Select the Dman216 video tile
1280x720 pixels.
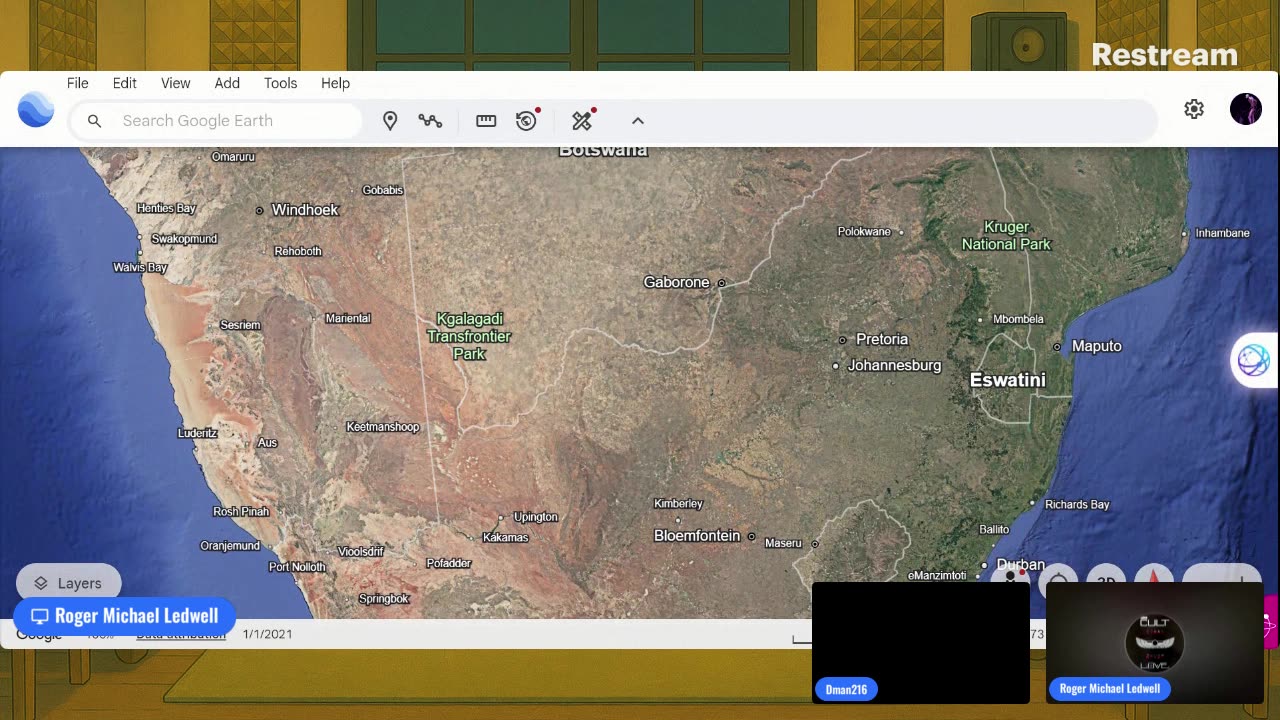pyautogui.click(x=921, y=642)
